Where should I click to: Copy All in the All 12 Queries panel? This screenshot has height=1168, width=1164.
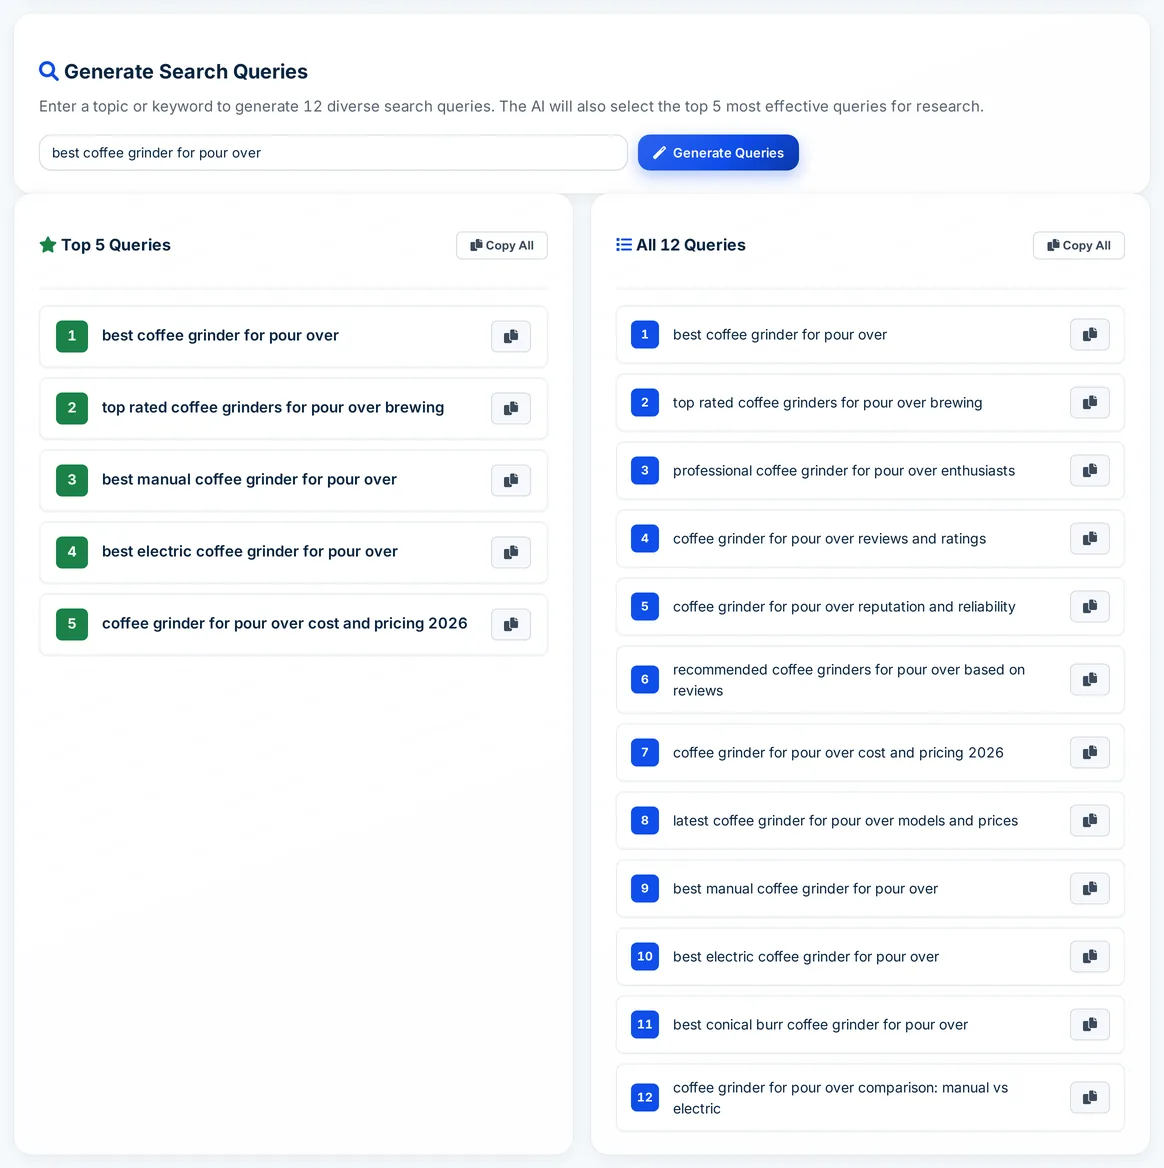click(x=1078, y=245)
